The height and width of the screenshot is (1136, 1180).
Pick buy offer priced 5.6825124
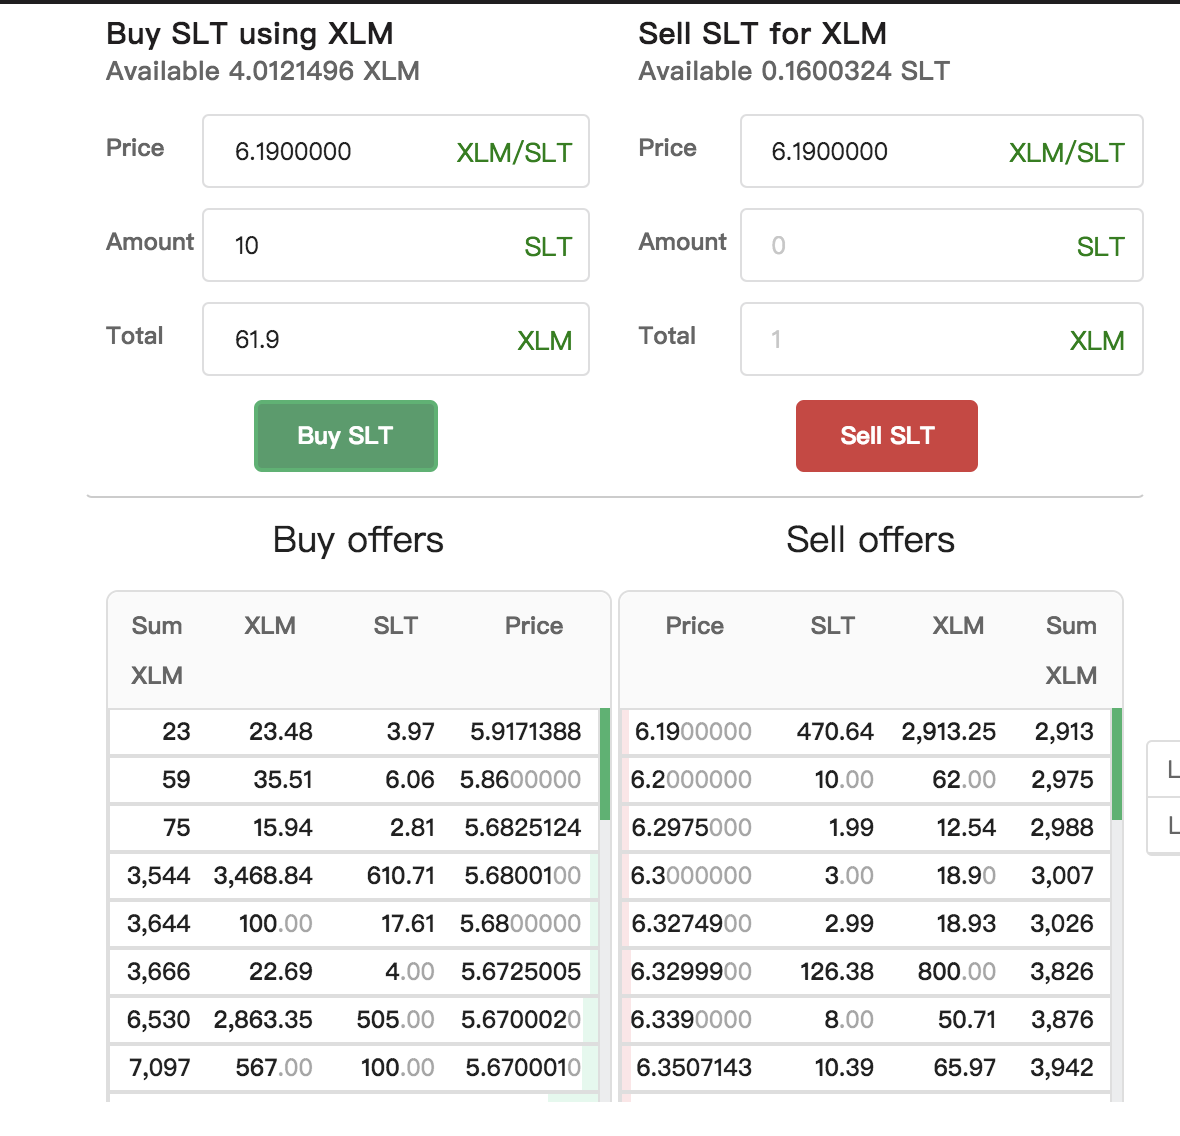(x=354, y=828)
